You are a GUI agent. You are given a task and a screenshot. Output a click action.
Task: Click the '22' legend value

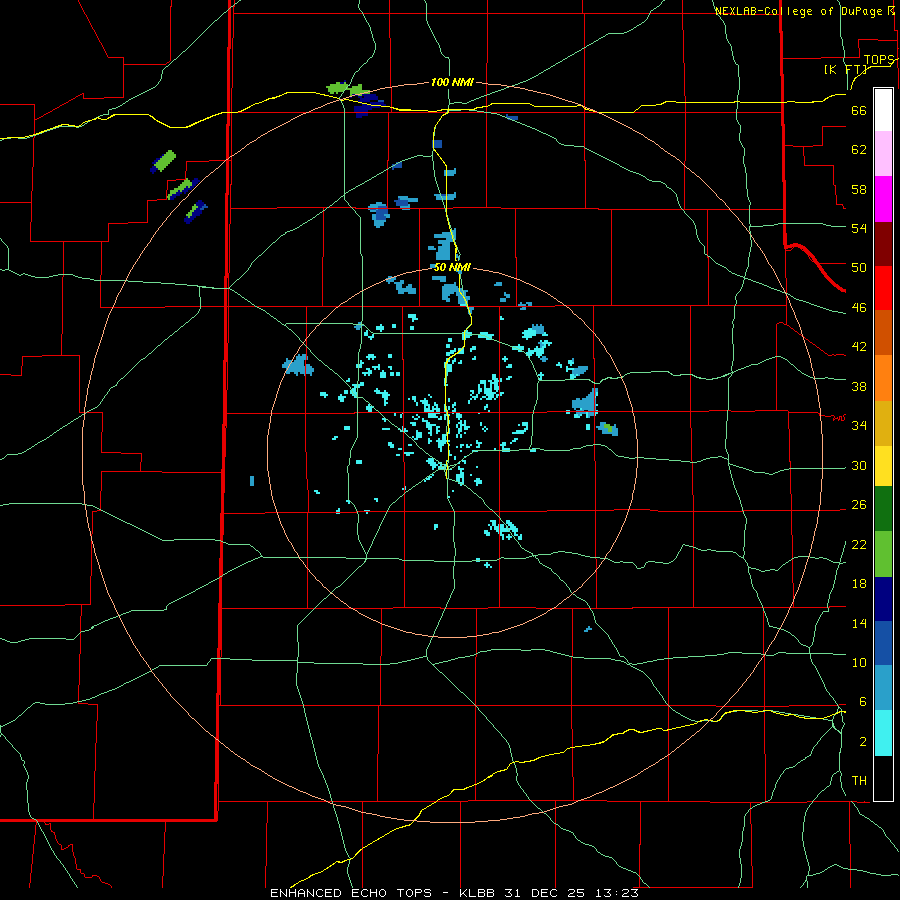tap(859, 544)
